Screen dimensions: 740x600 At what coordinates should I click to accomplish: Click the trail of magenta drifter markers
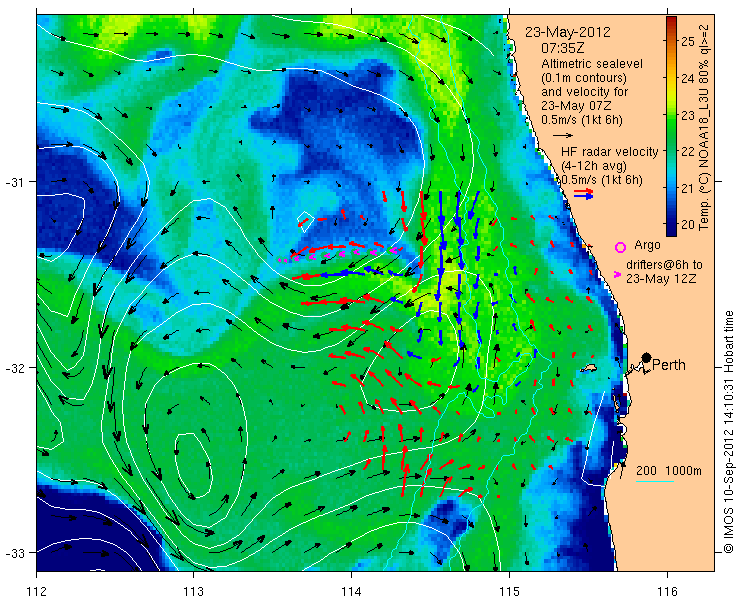pyautogui.click(x=339, y=255)
